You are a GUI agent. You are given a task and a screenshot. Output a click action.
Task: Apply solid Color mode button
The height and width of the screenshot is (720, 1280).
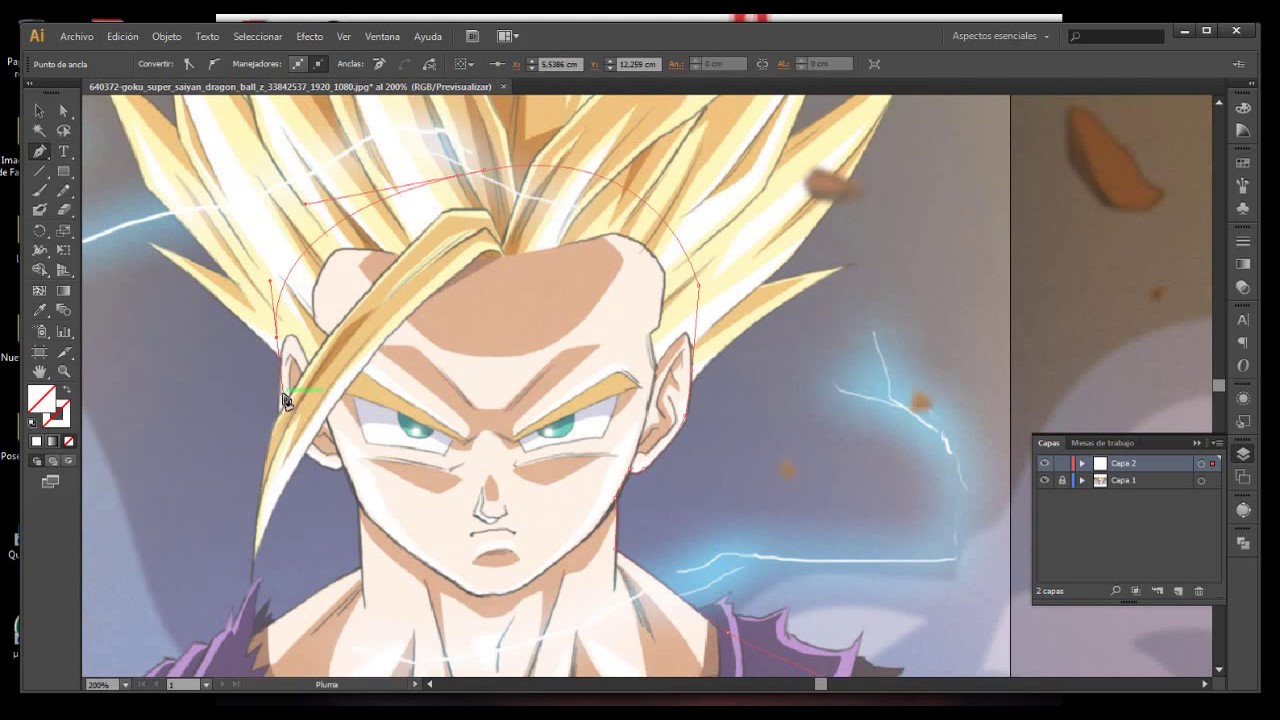[37, 441]
